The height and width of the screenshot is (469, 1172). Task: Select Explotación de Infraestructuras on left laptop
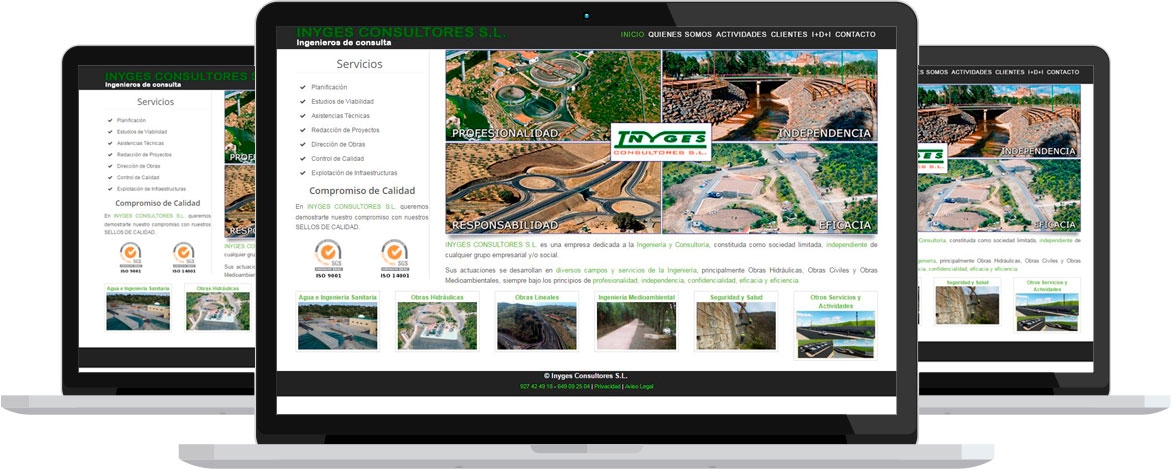click(152, 189)
